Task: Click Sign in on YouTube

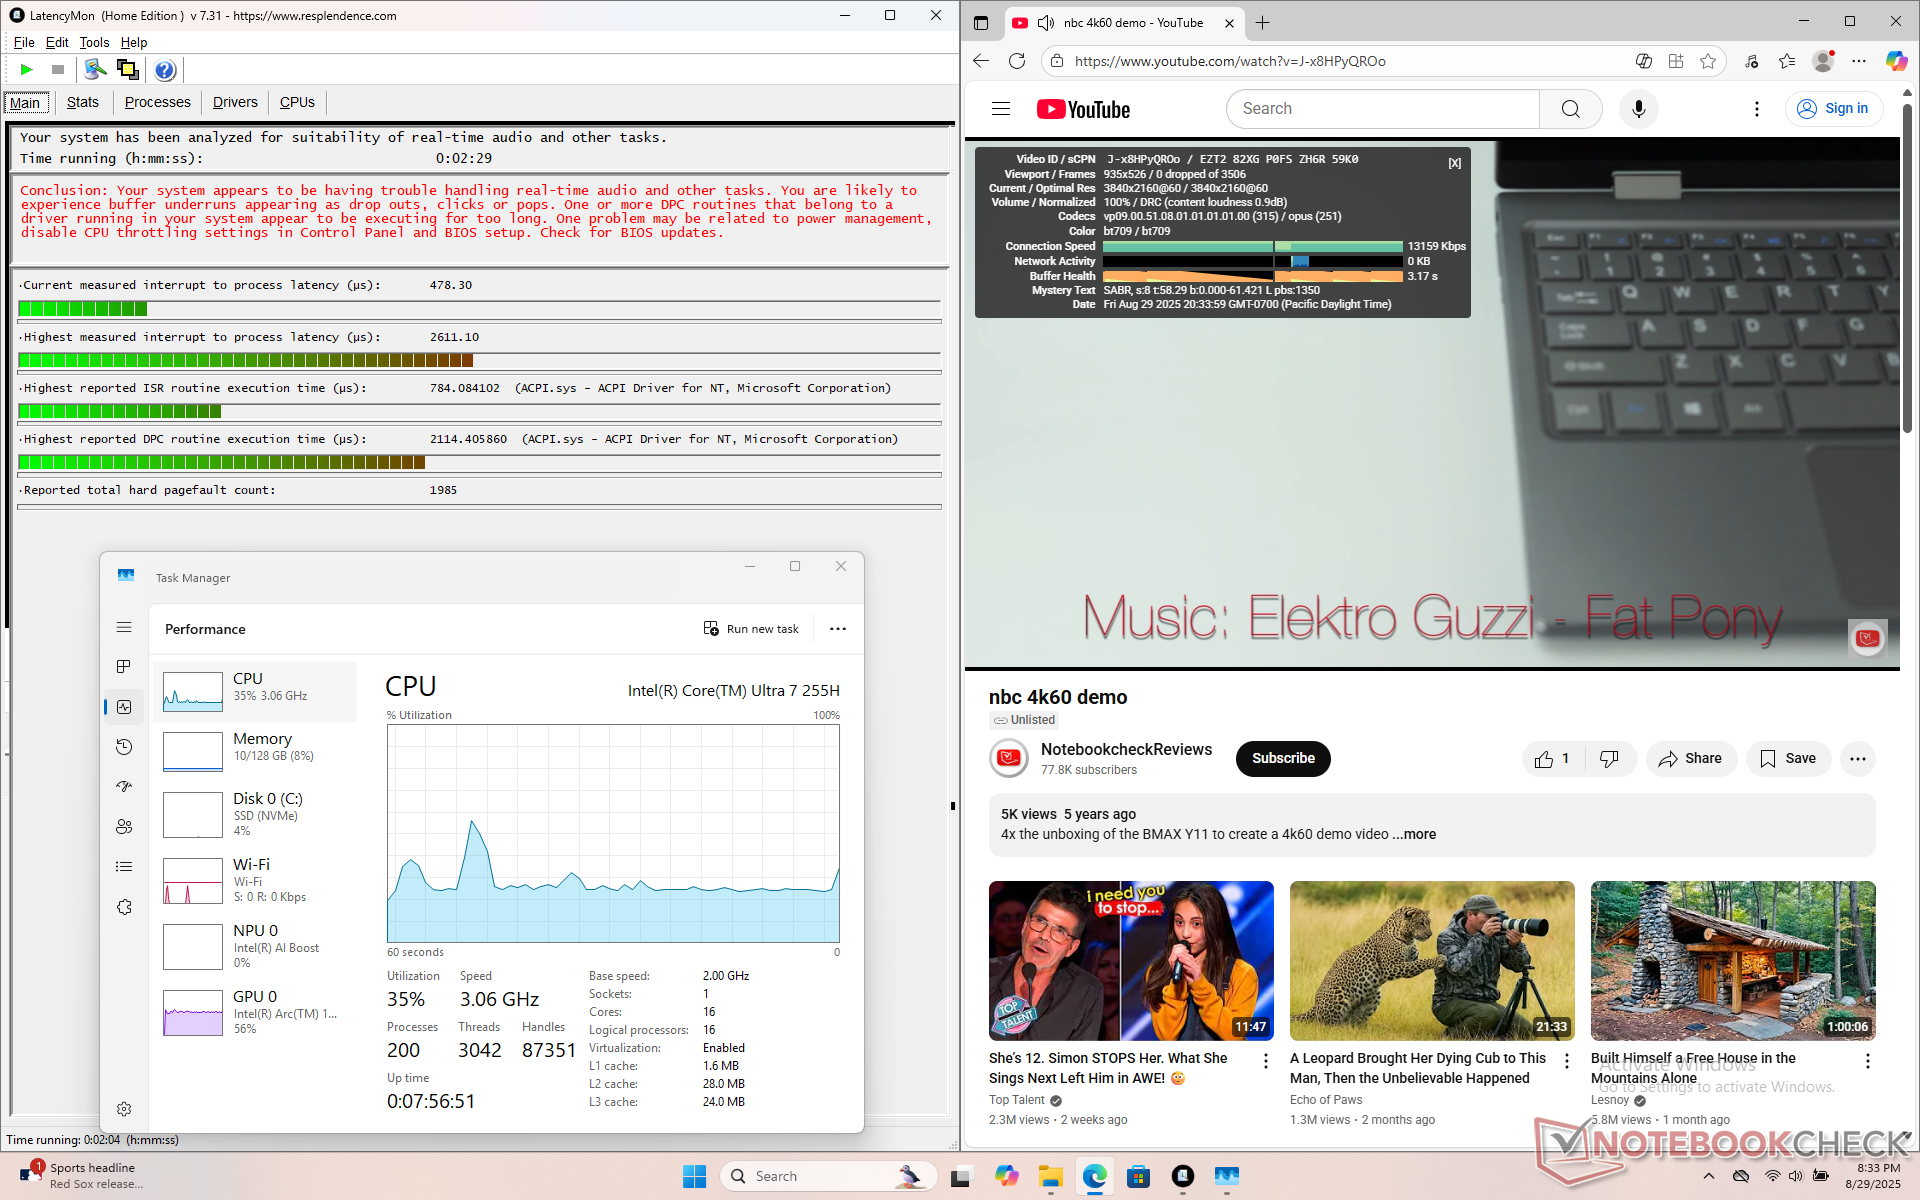Action: (x=1834, y=109)
